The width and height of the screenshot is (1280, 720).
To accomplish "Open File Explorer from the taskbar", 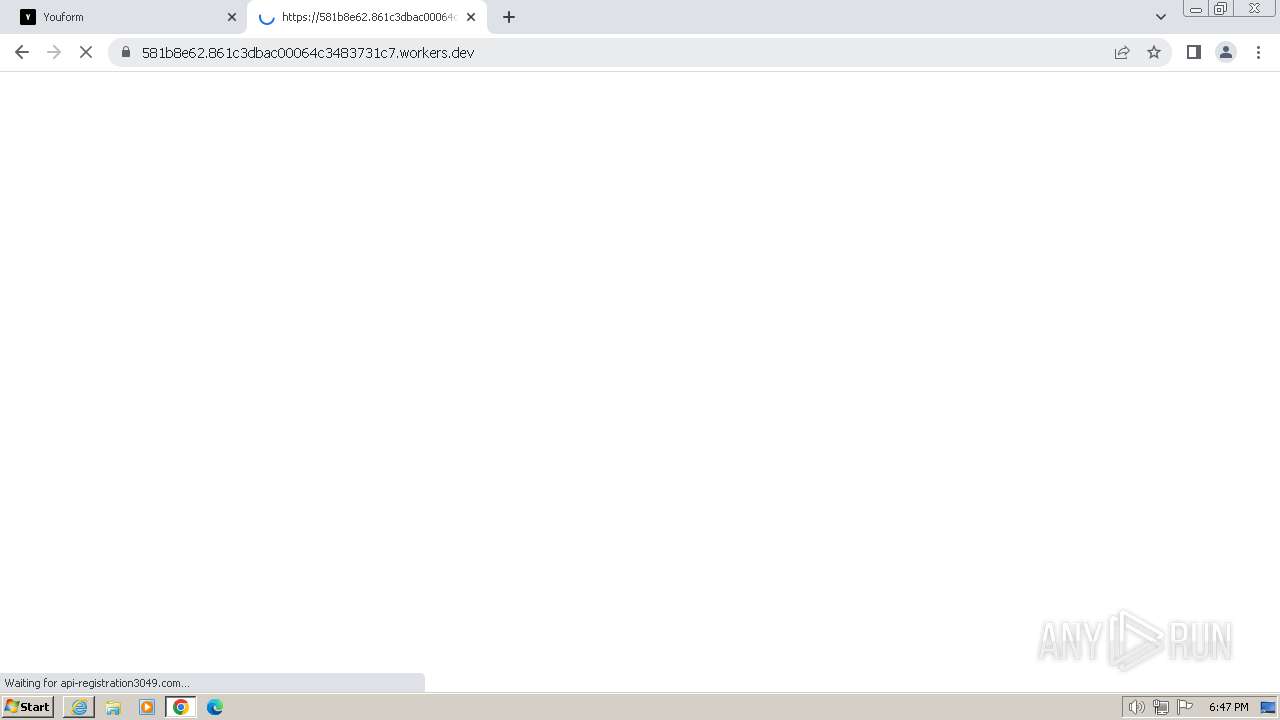I will click(113, 707).
